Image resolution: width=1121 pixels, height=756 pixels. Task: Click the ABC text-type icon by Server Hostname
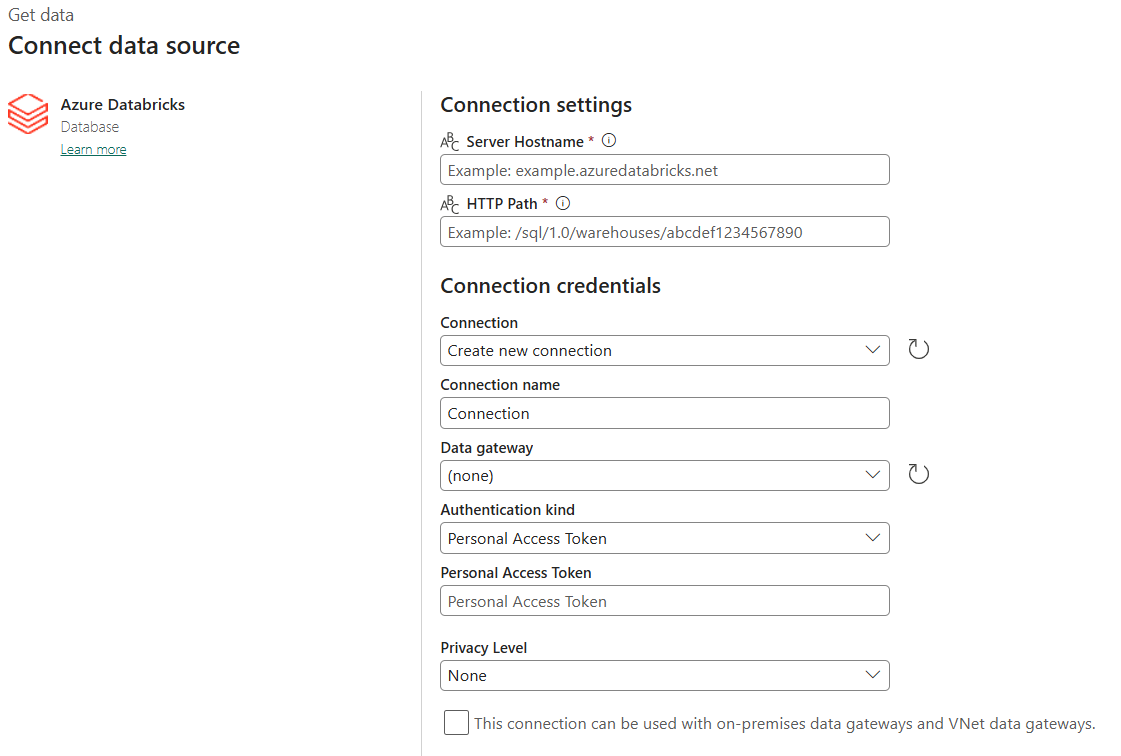click(450, 142)
